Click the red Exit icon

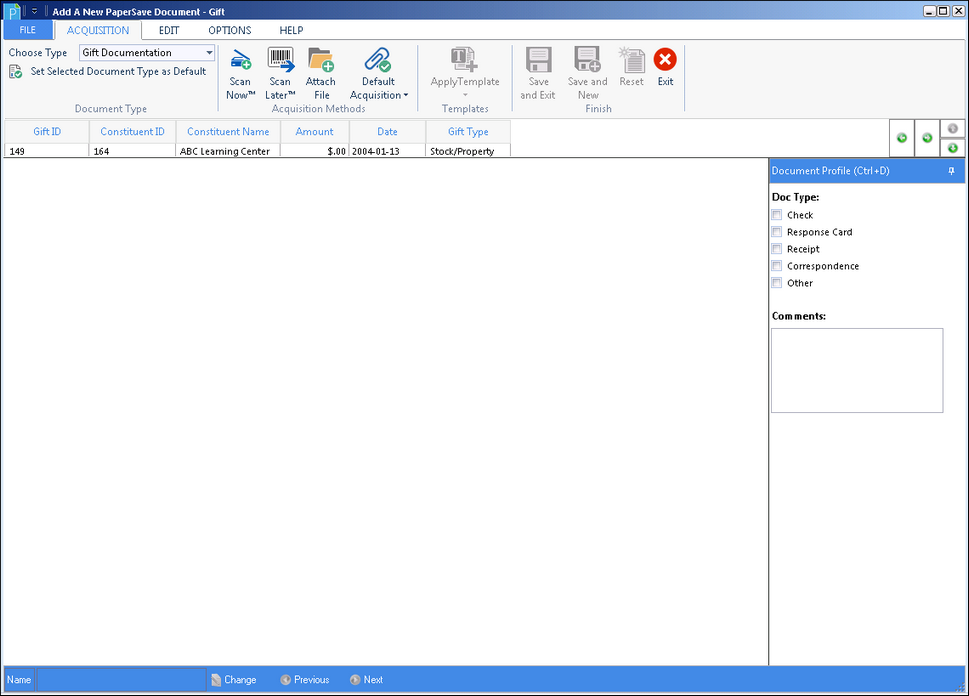[665, 59]
